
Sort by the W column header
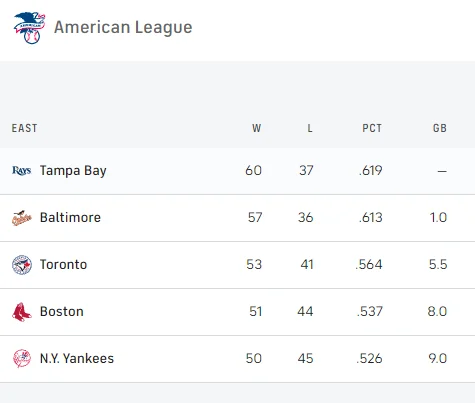256,128
